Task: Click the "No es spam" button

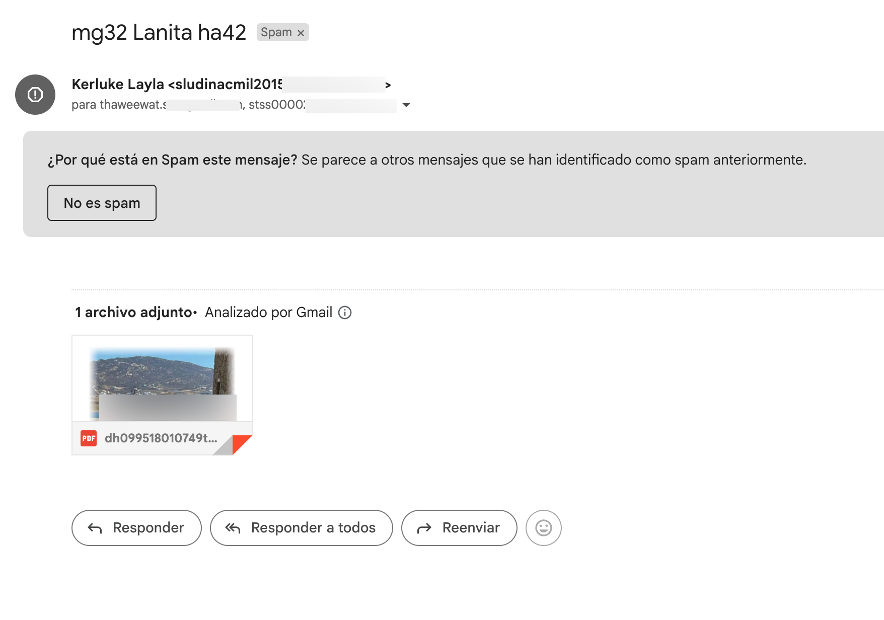Action: click(102, 203)
